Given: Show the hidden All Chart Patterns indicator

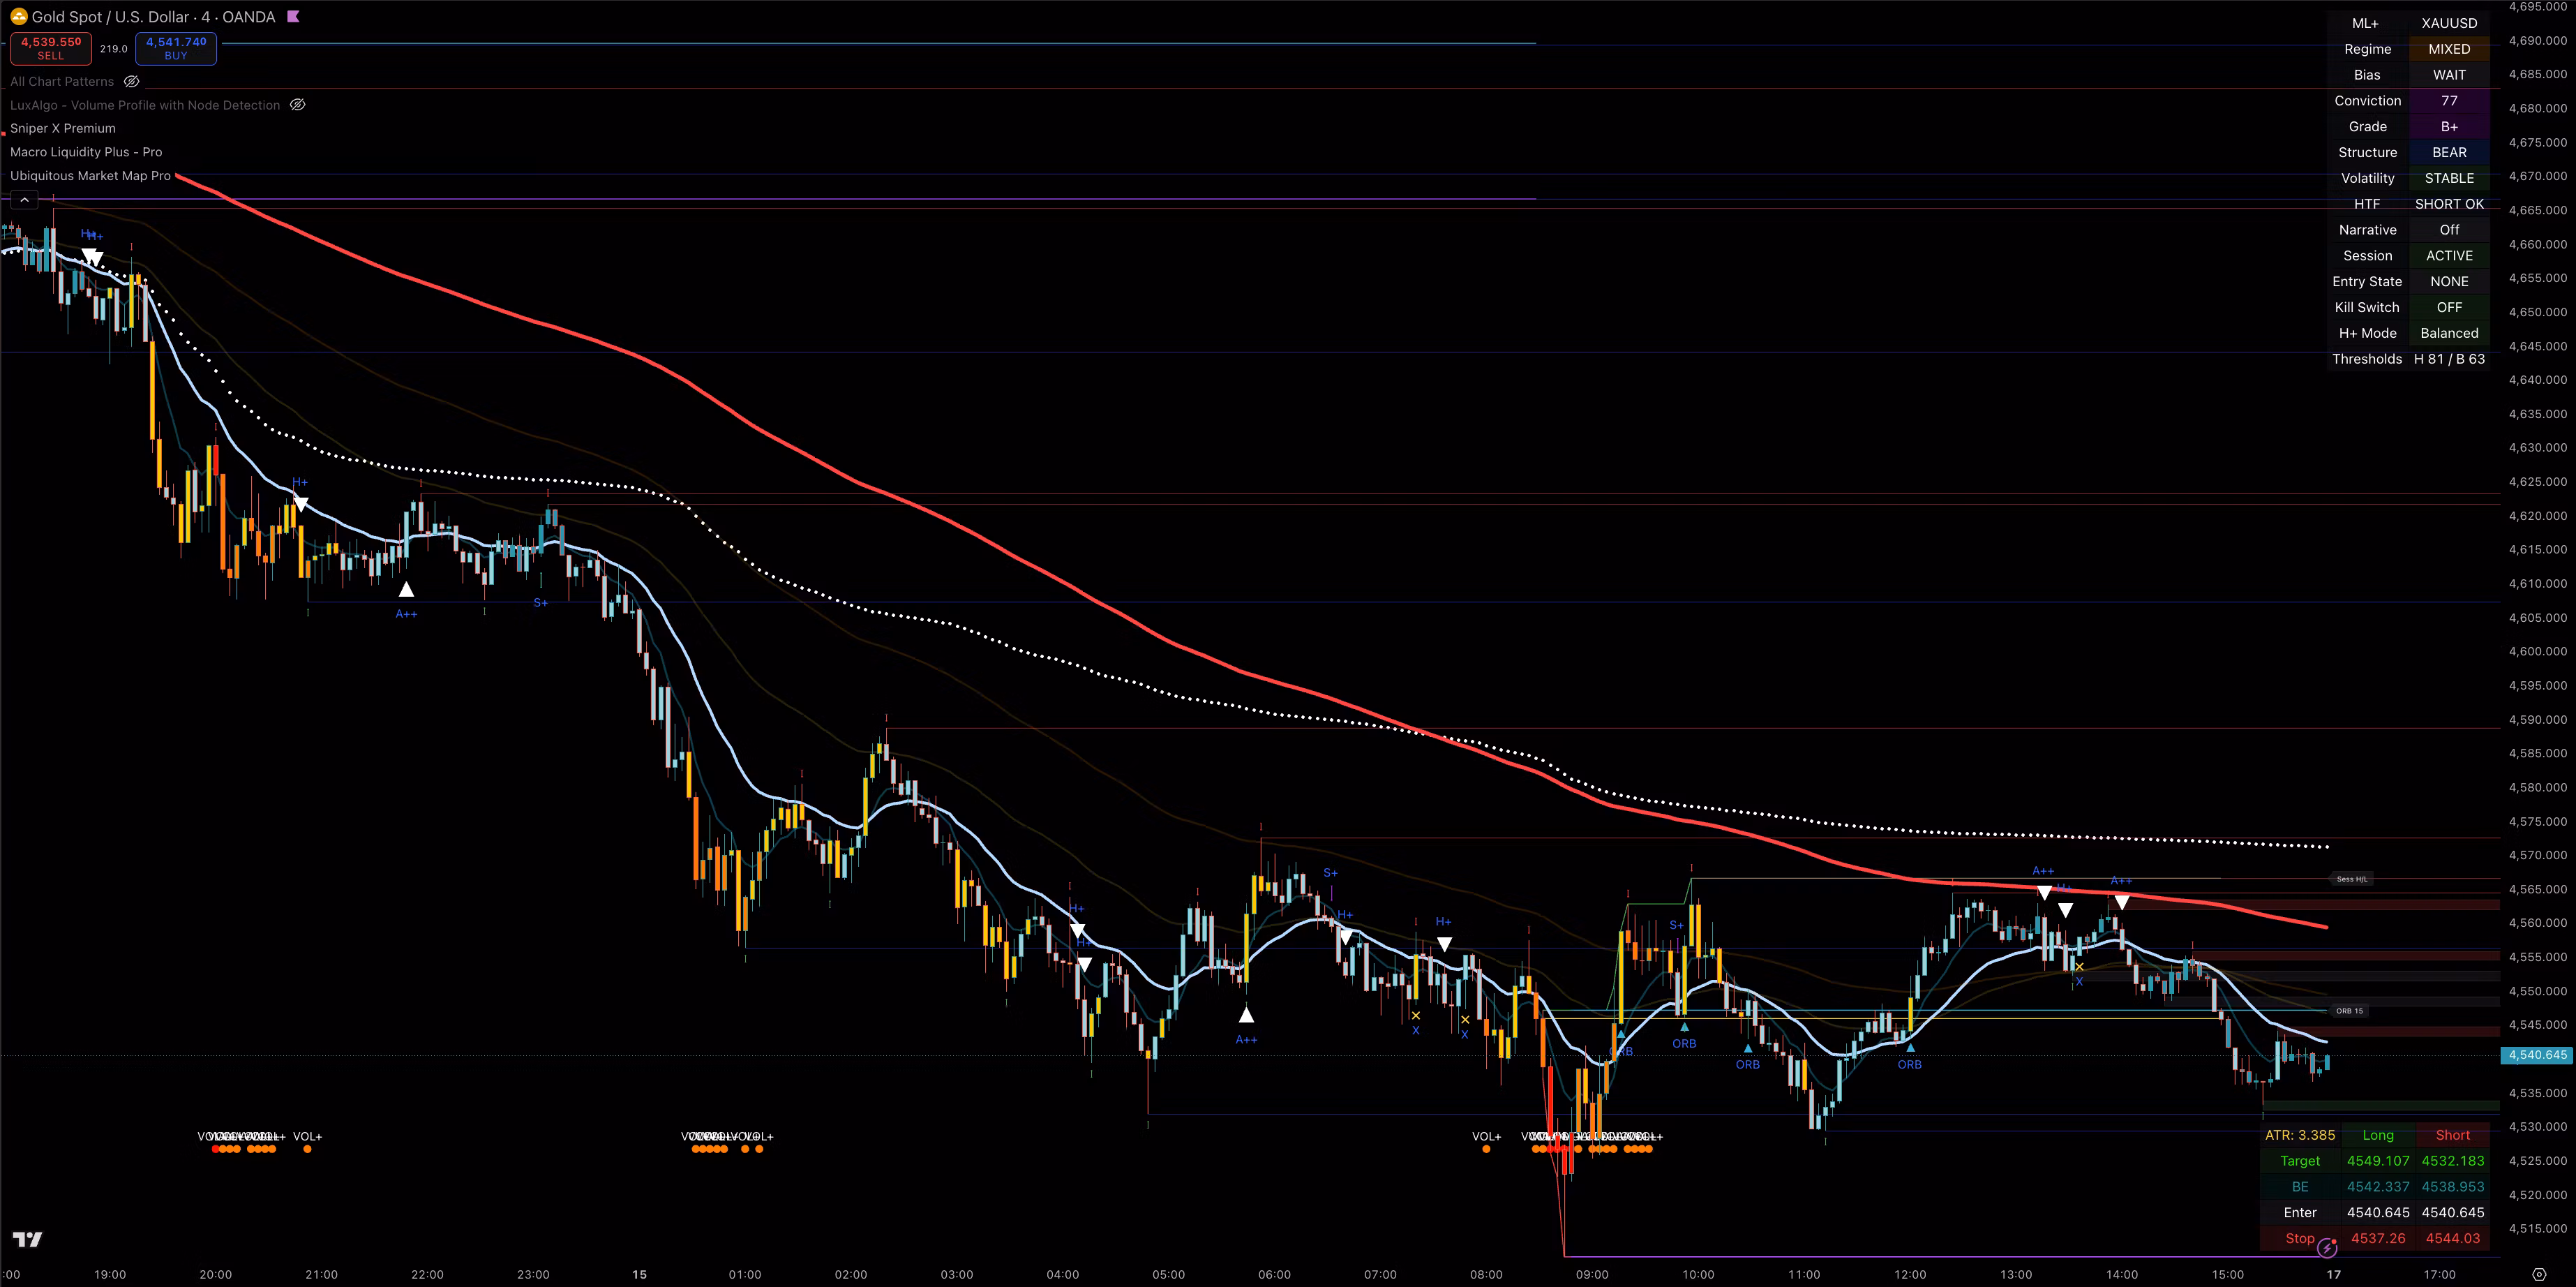Looking at the screenshot, I should point(131,82).
